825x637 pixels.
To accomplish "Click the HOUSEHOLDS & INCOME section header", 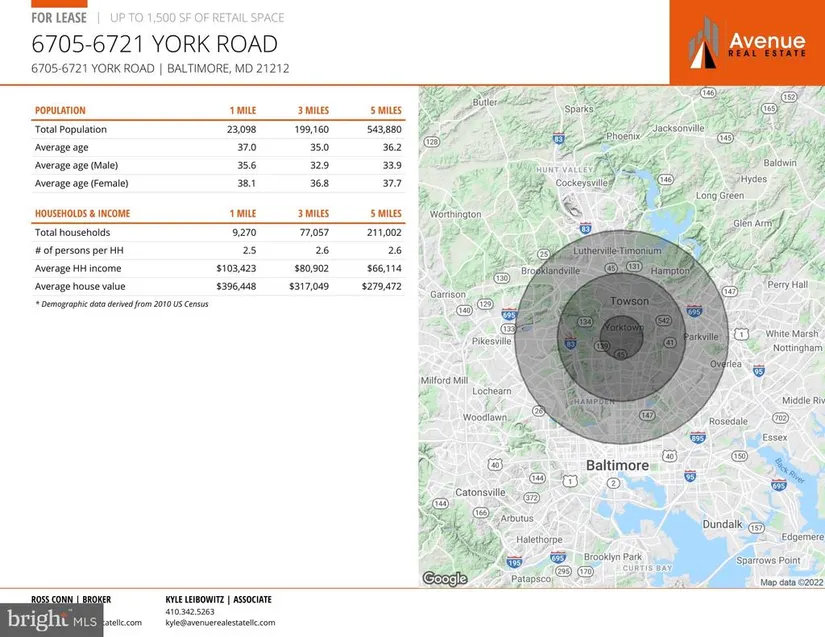I will pyautogui.click(x=82, y=213).
